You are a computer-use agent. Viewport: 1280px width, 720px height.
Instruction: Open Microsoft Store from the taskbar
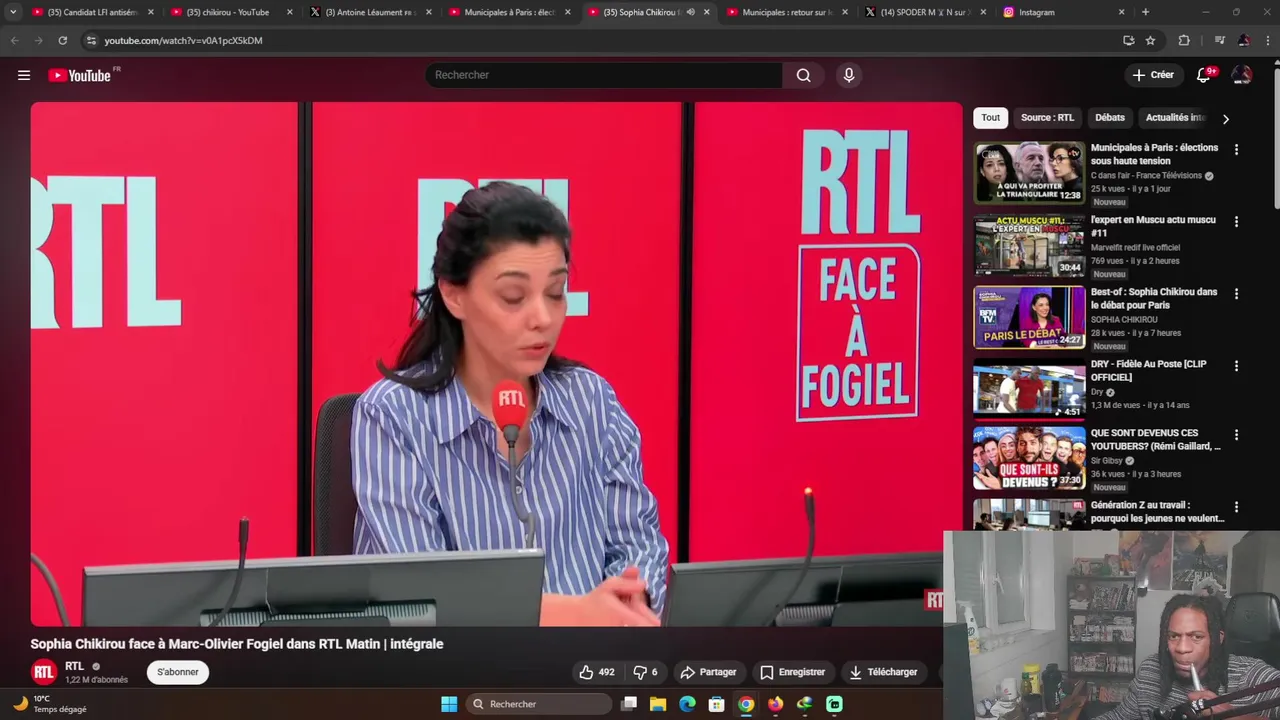[716, 704]
